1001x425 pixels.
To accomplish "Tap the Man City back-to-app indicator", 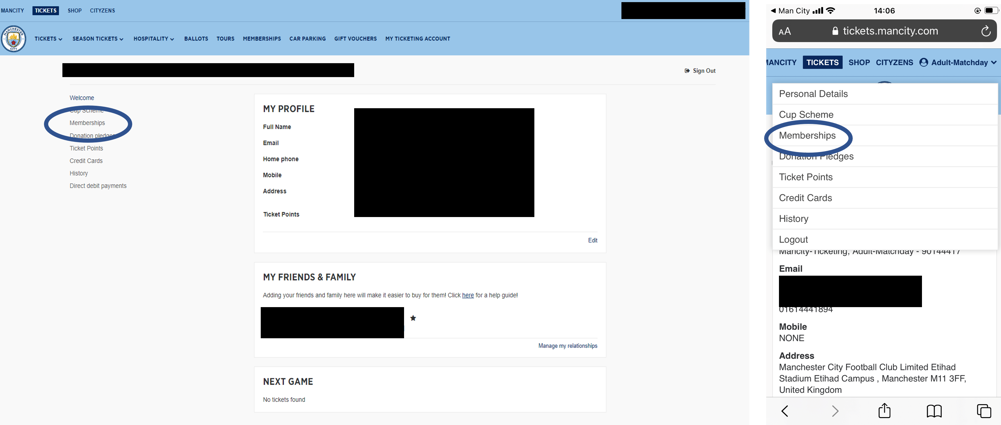I will click(x=790, y=11).
